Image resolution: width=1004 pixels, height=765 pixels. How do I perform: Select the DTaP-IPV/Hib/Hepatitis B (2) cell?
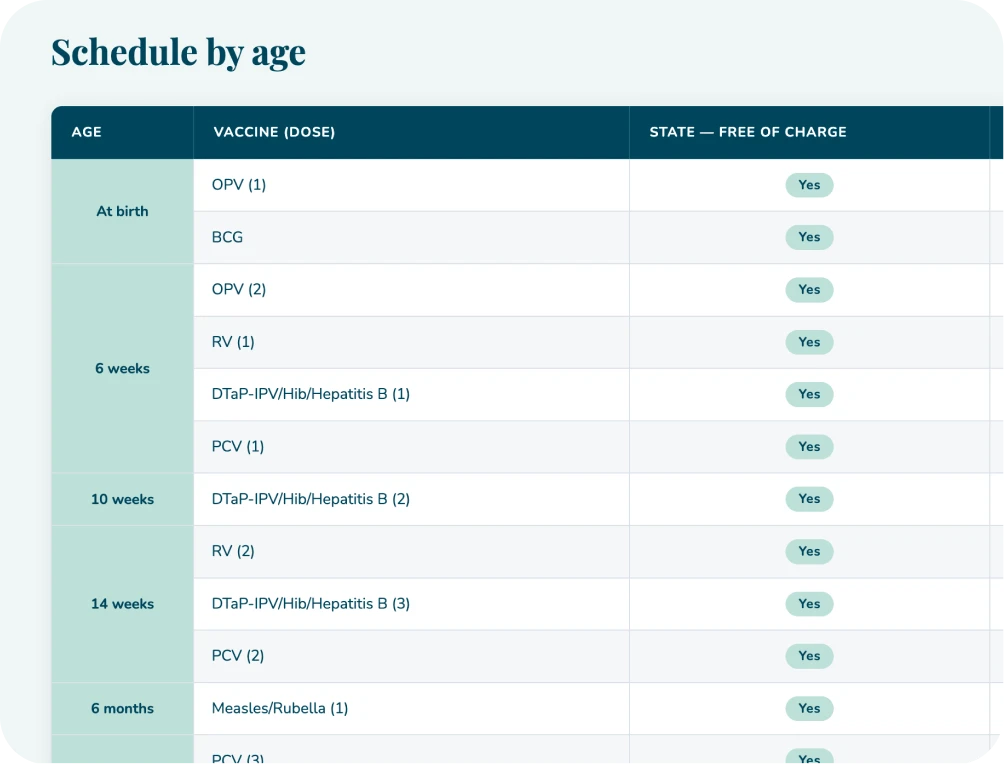click(411, 499)
